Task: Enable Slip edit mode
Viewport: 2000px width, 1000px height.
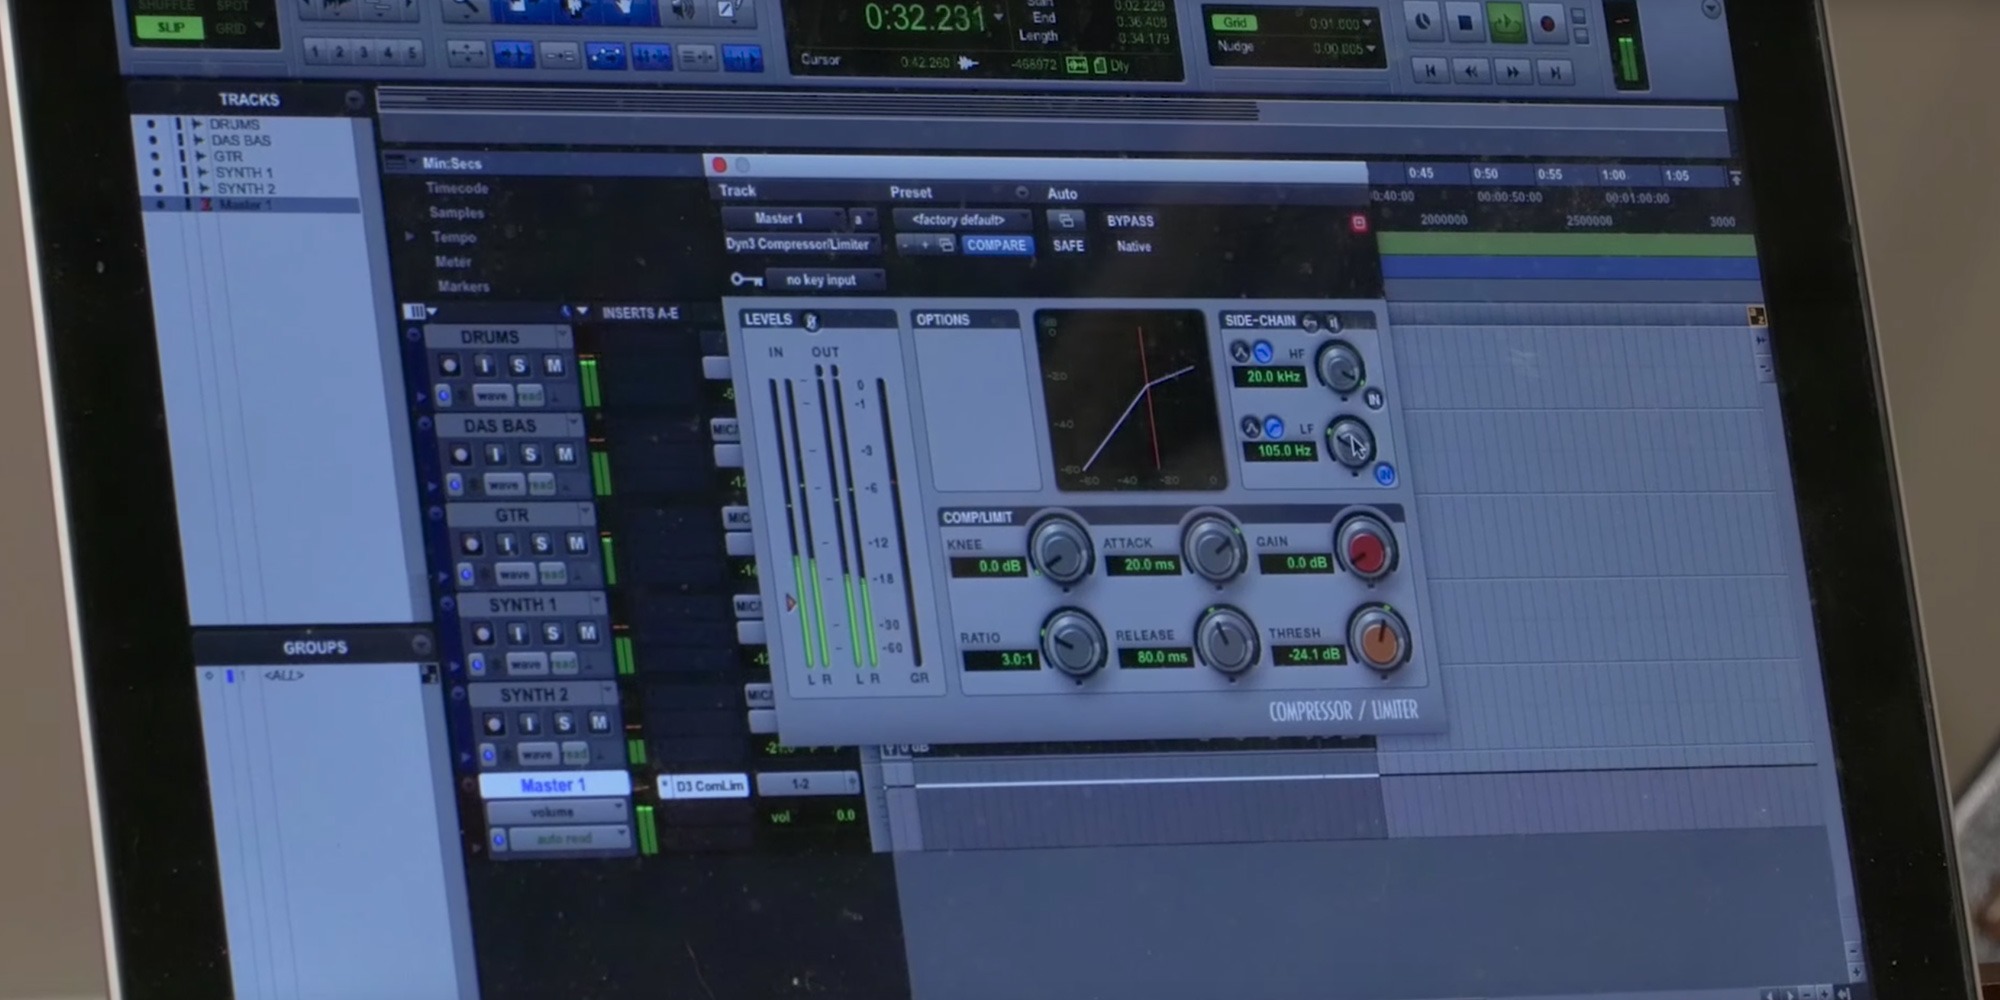Action: tap(171, 27)
